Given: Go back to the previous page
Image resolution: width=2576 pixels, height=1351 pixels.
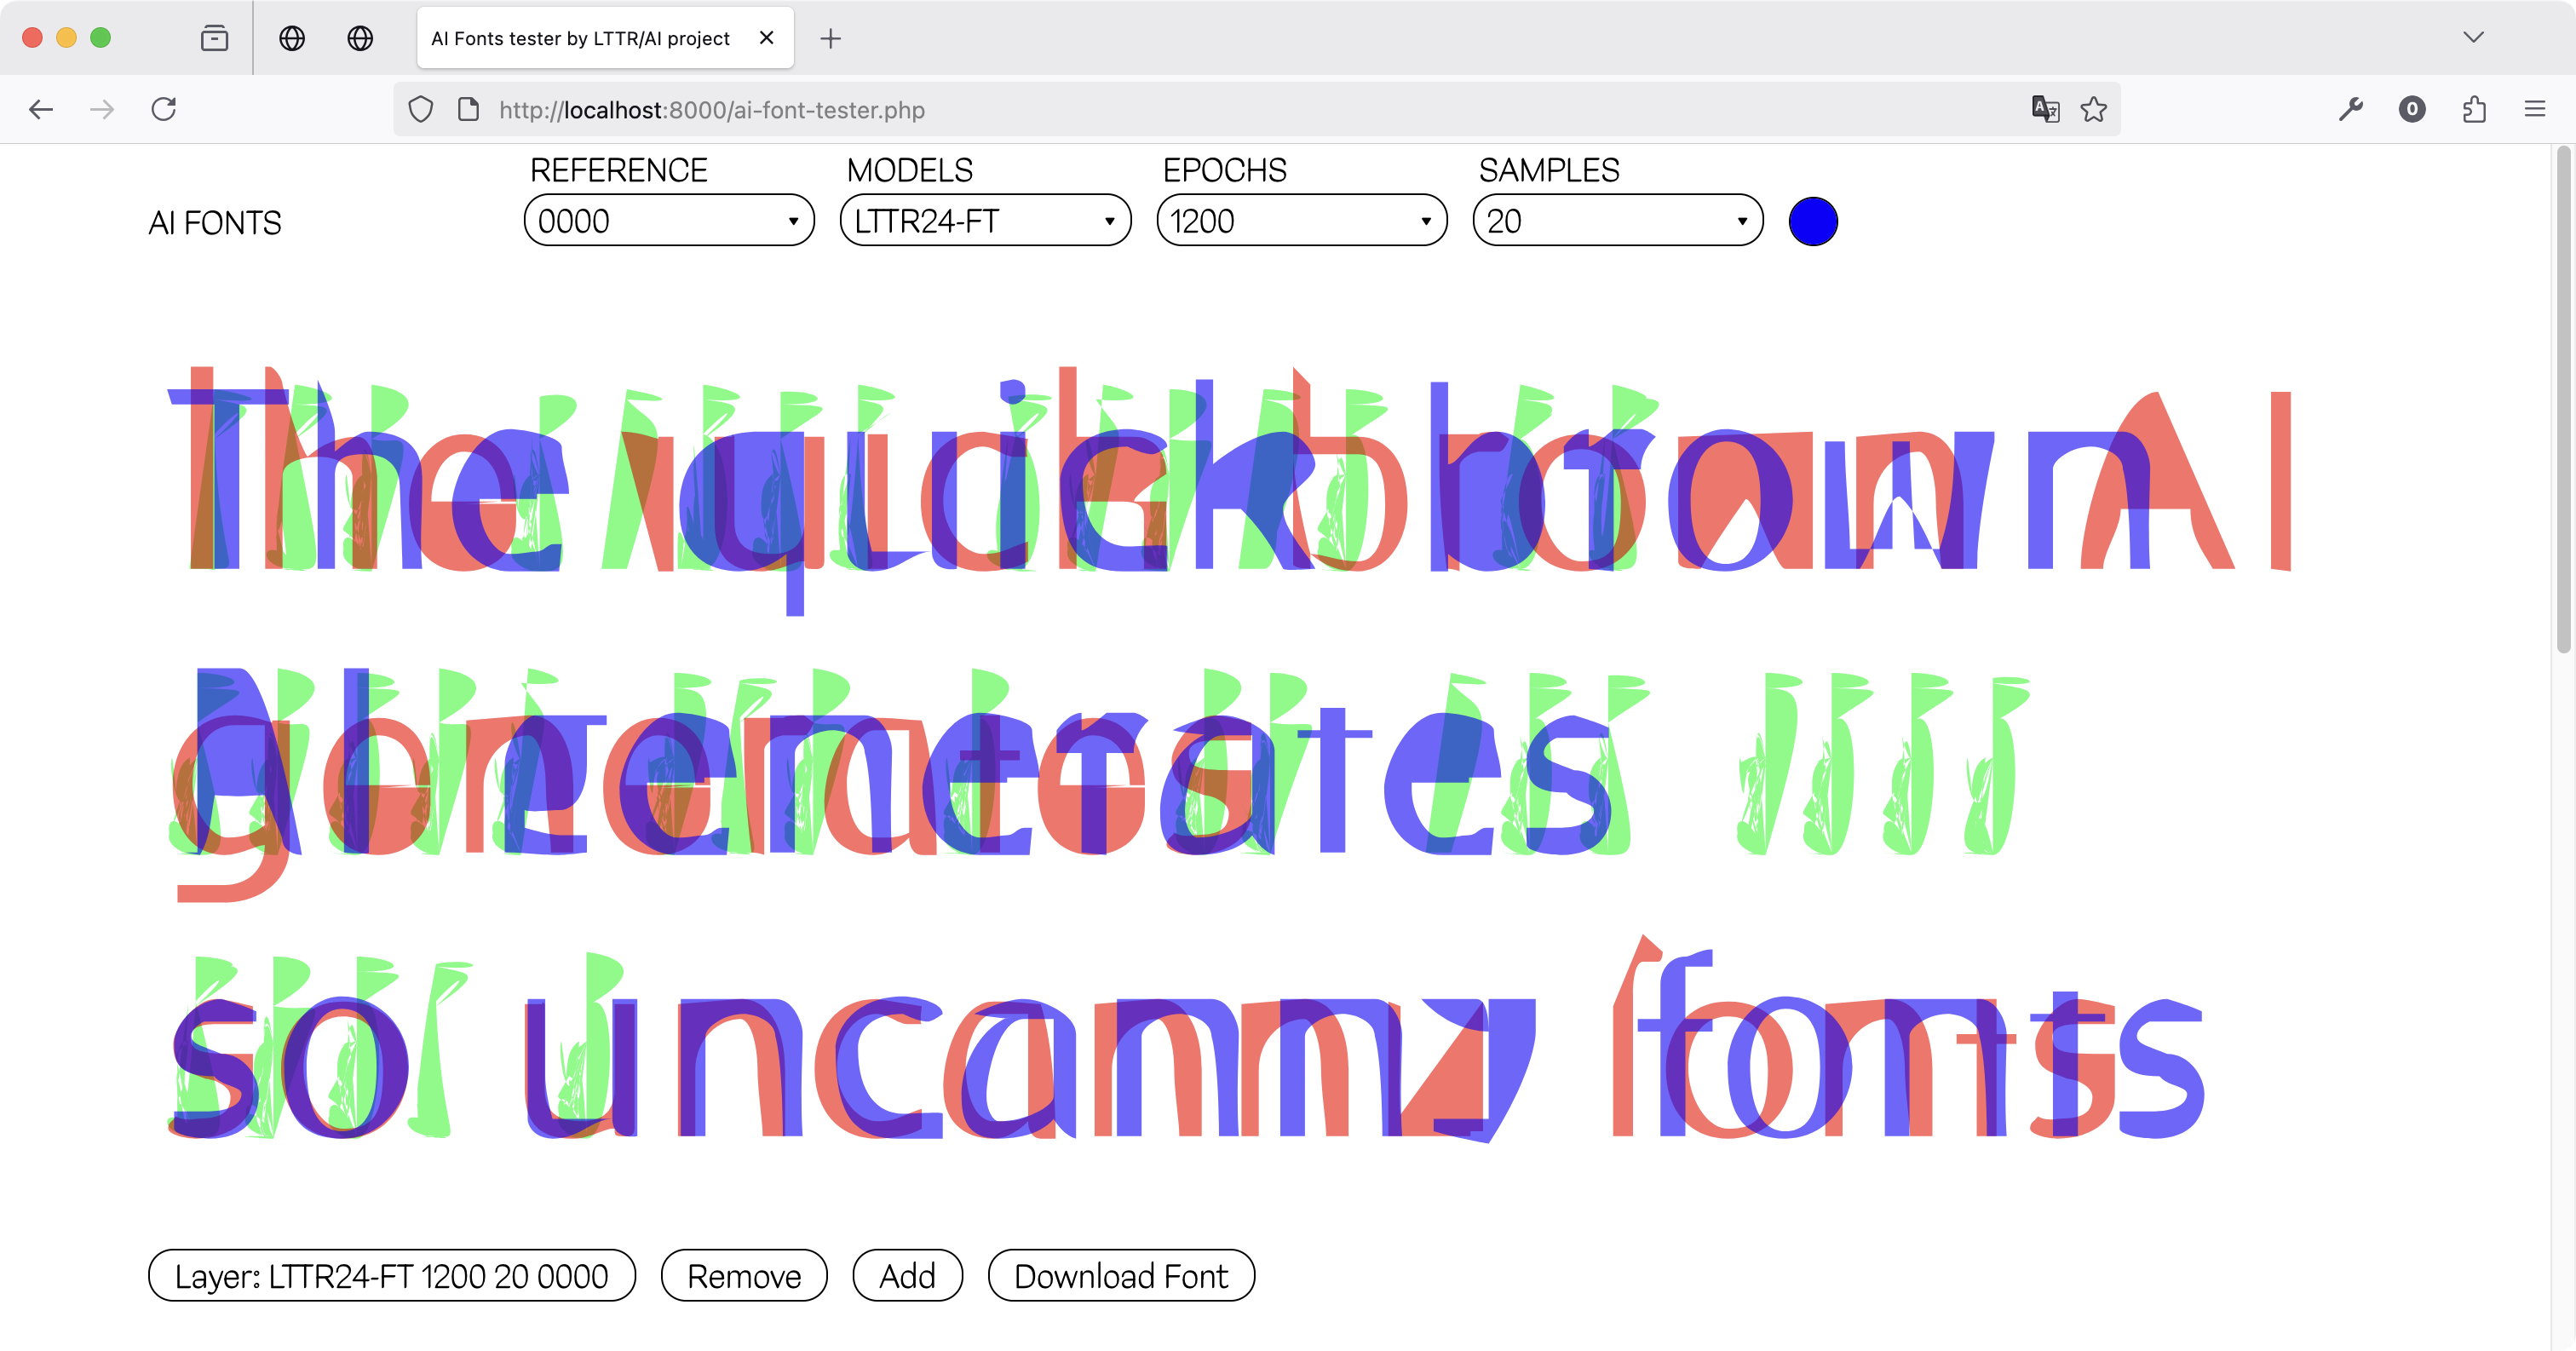Looking at the screenshot, I should click(41, 109).
